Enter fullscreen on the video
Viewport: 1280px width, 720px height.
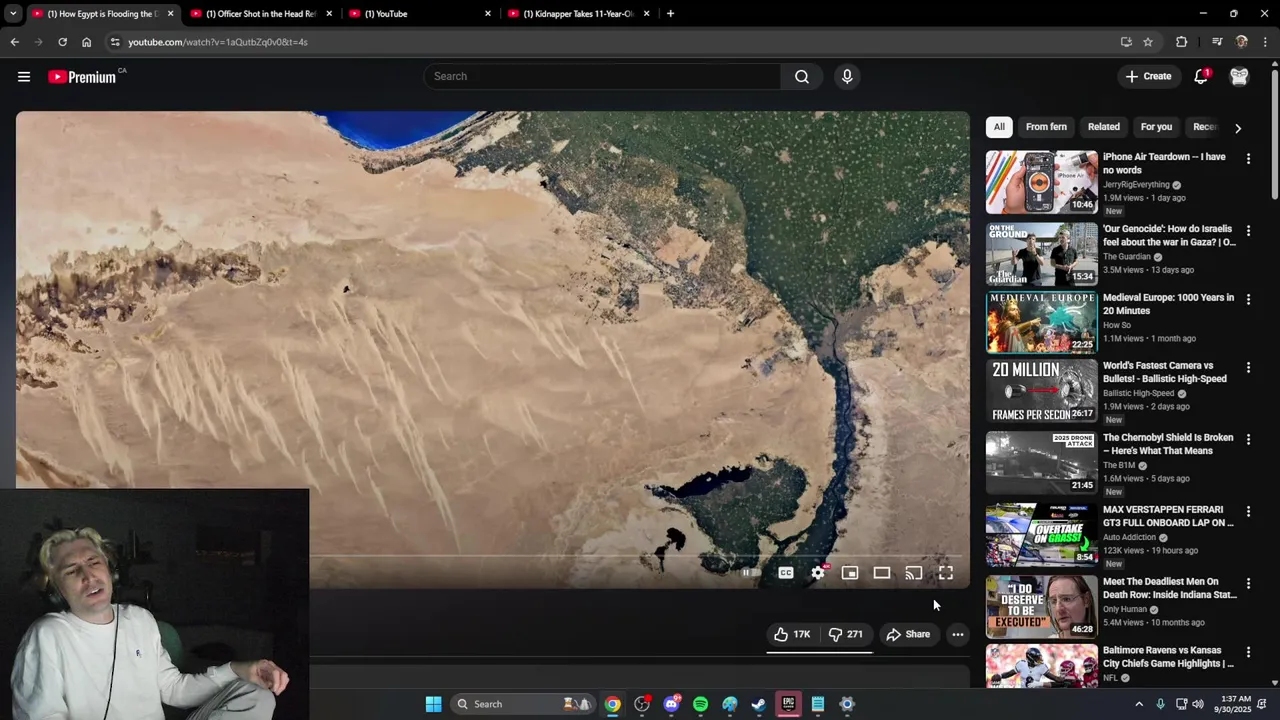point(946,573)
